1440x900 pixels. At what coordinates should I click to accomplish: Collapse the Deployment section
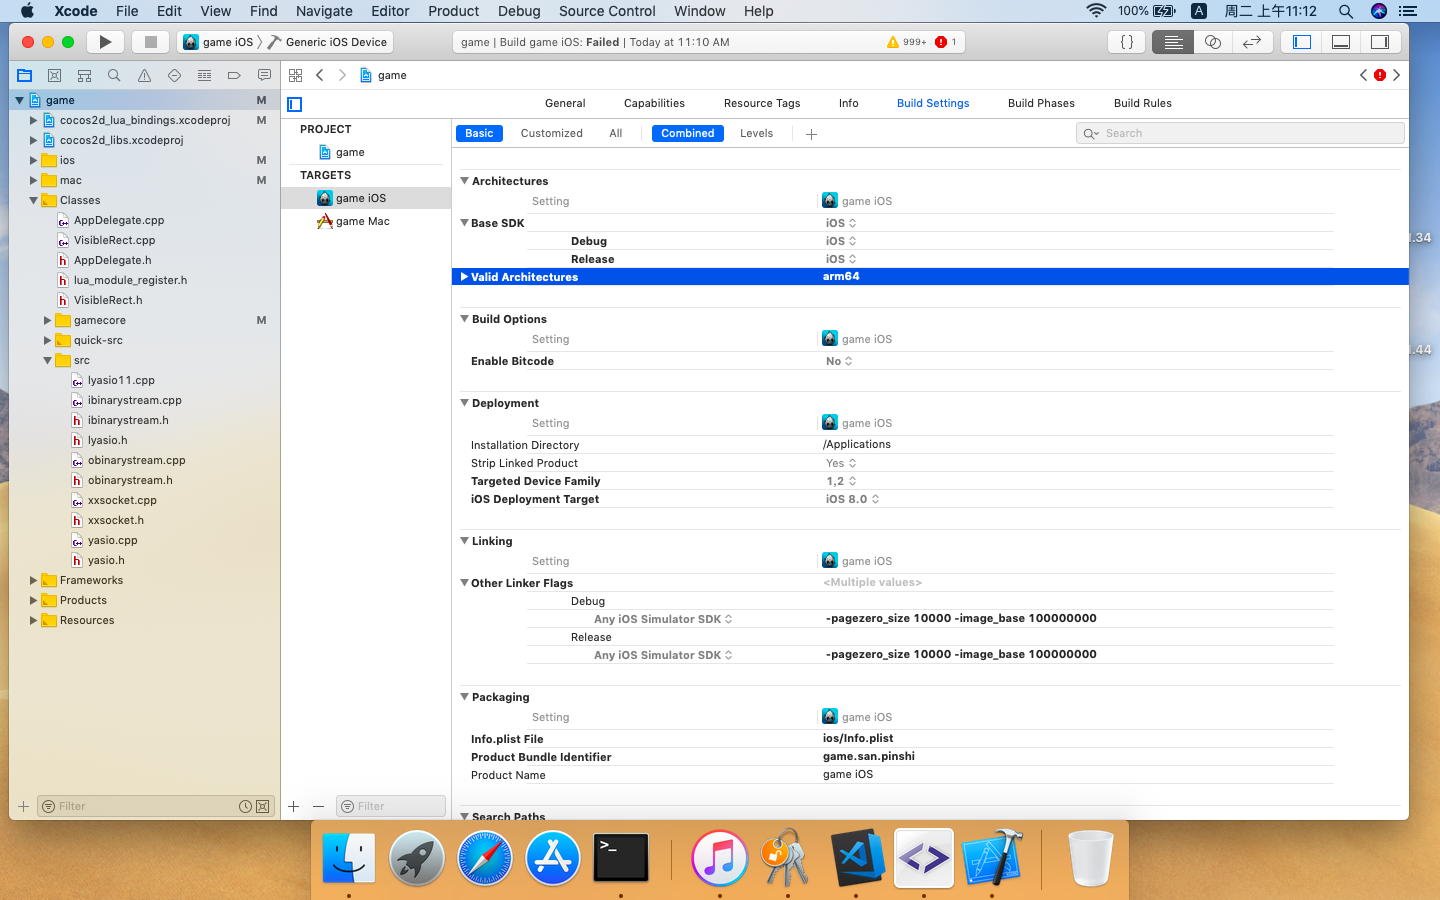[x=464, y=403]
